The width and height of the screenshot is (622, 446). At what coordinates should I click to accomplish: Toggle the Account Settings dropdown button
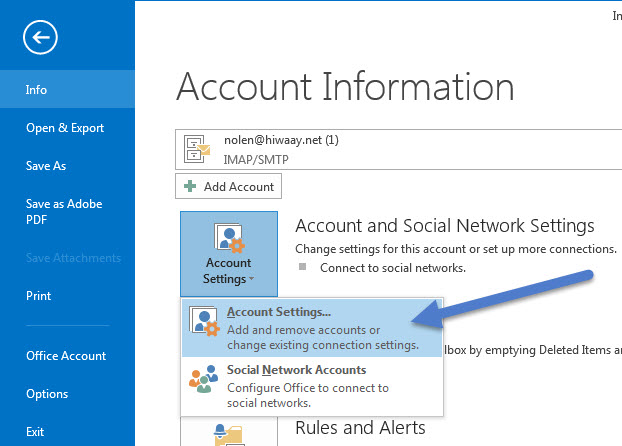pos(229,254)
